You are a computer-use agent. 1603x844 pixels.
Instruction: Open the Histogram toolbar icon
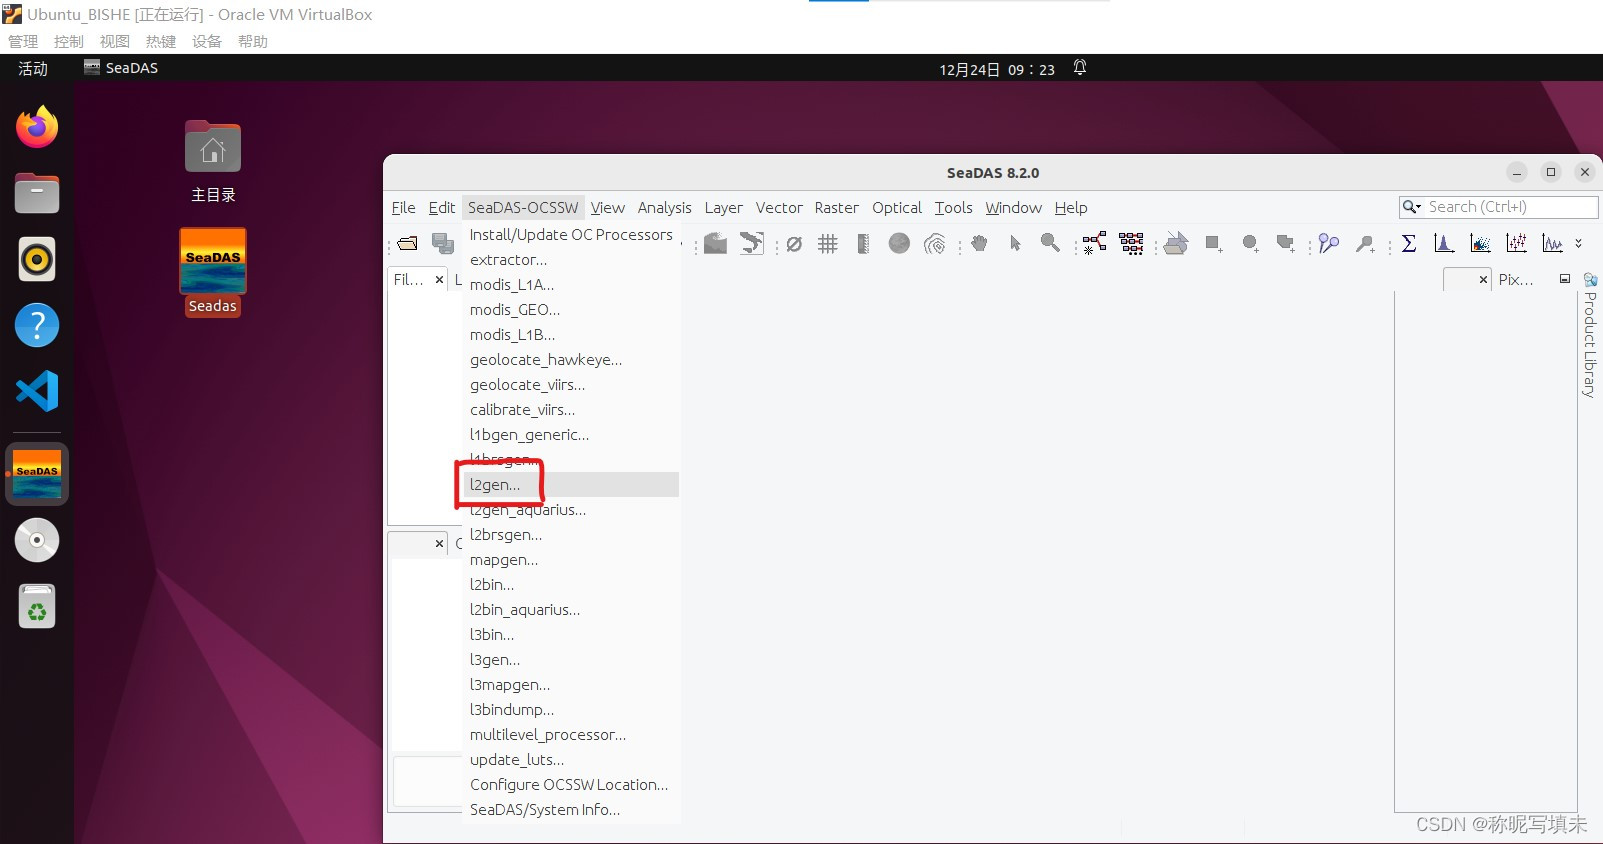(1444, 243)
